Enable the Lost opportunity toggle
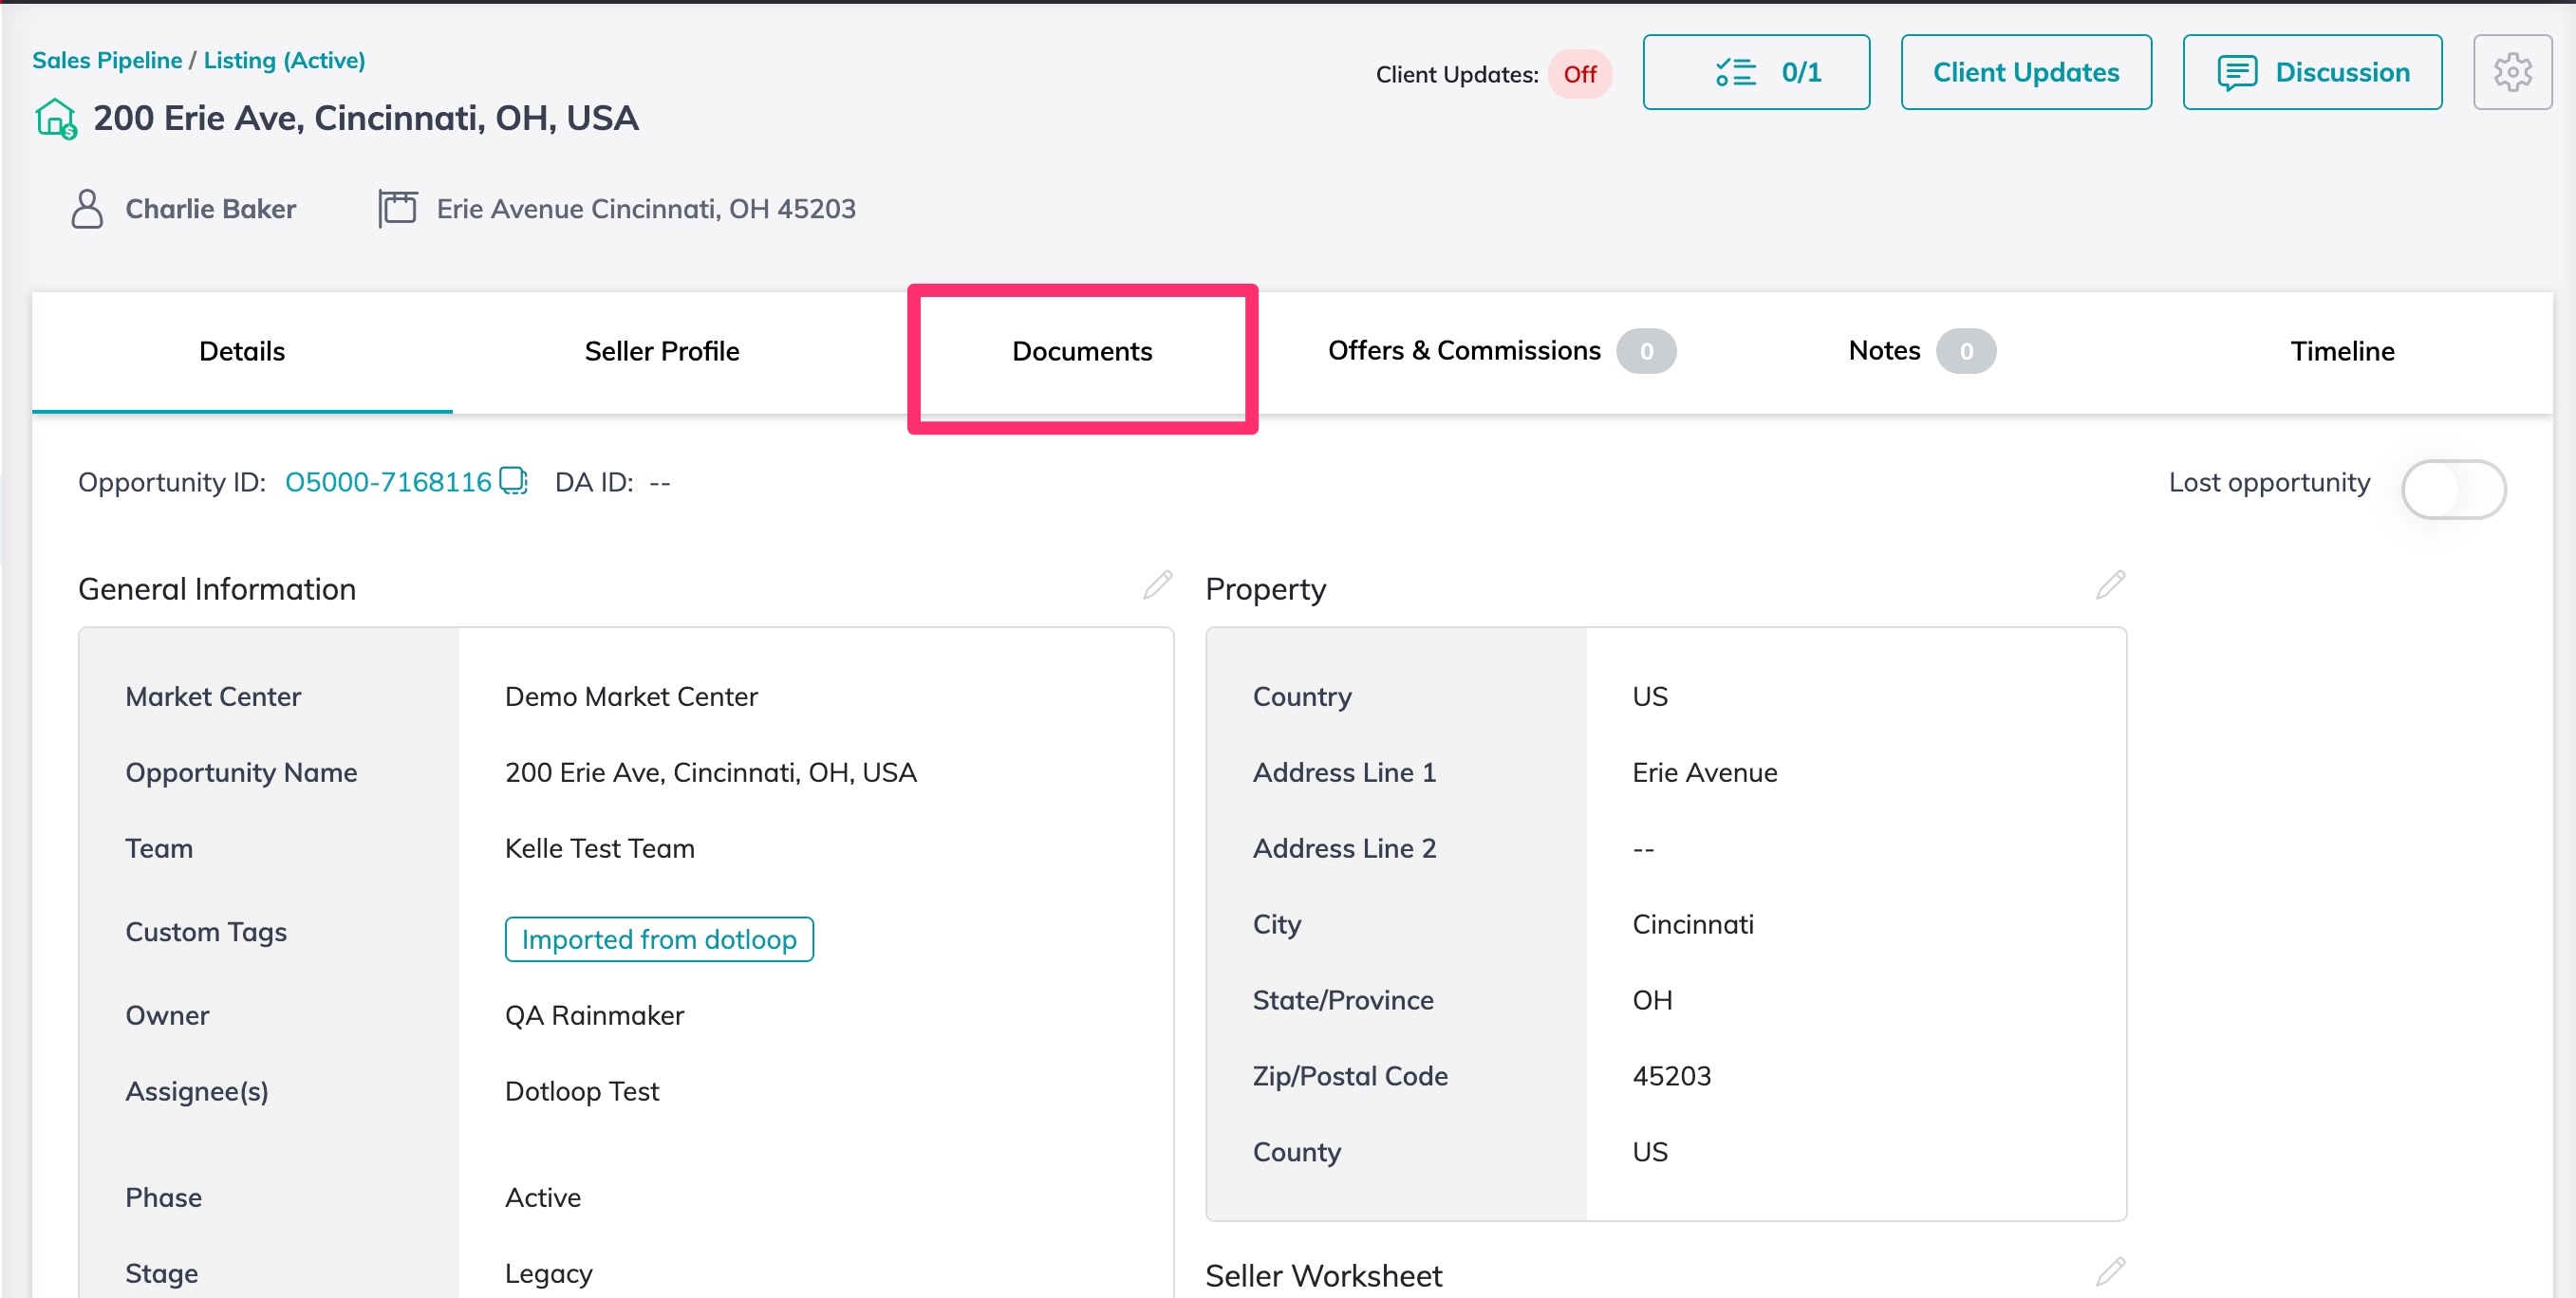 point(2453,489)
